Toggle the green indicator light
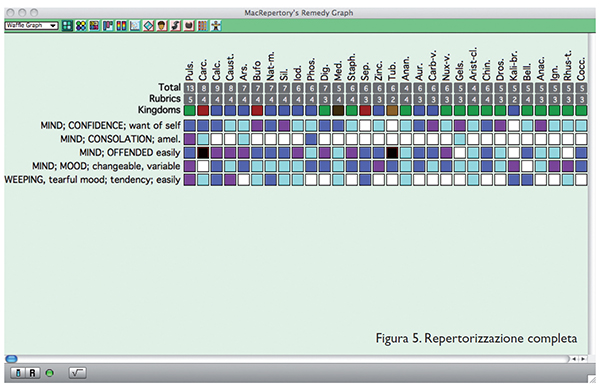The height and width of the screenshot is (390, 600). coord(50,373)
